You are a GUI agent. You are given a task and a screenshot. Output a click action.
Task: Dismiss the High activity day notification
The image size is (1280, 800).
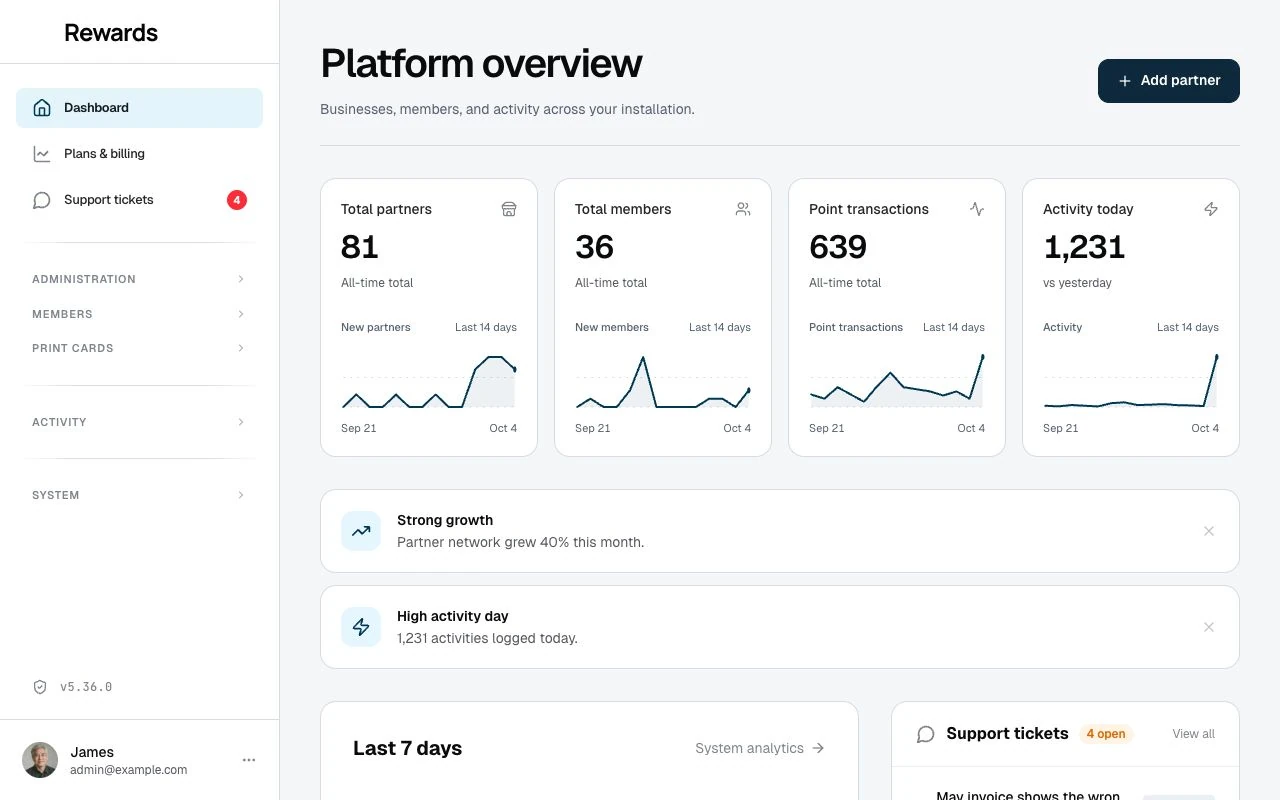1209,627
